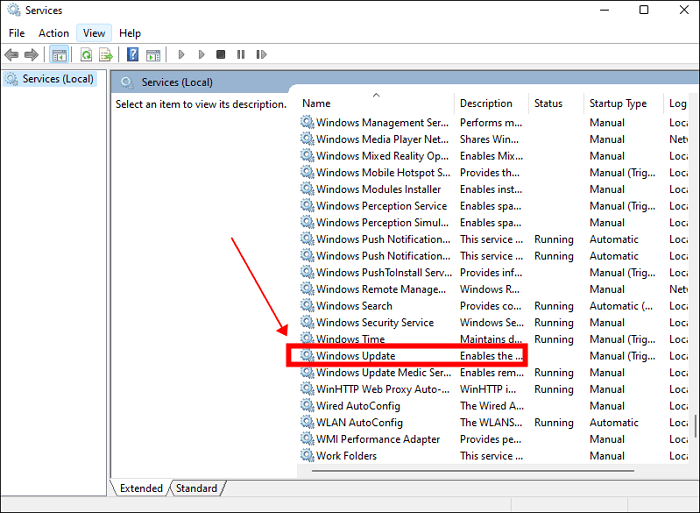Select Windows Update Medic Service row

click(493, 373)
